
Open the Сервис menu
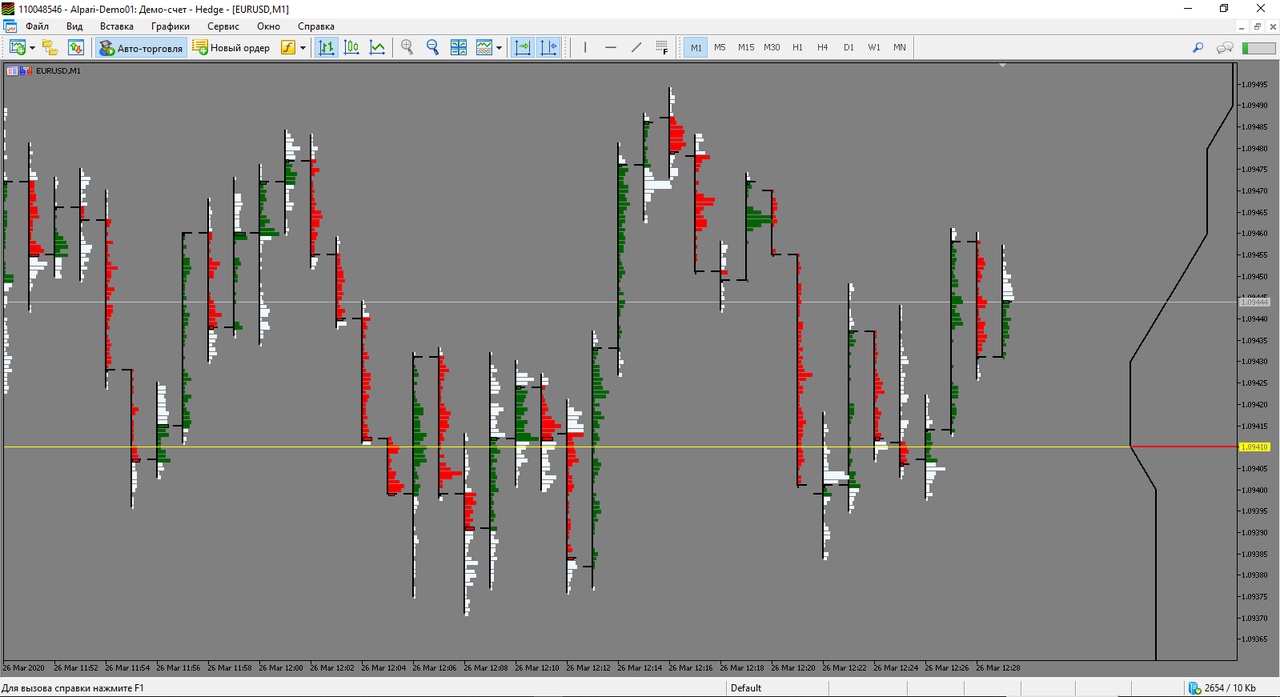[223, 26]
